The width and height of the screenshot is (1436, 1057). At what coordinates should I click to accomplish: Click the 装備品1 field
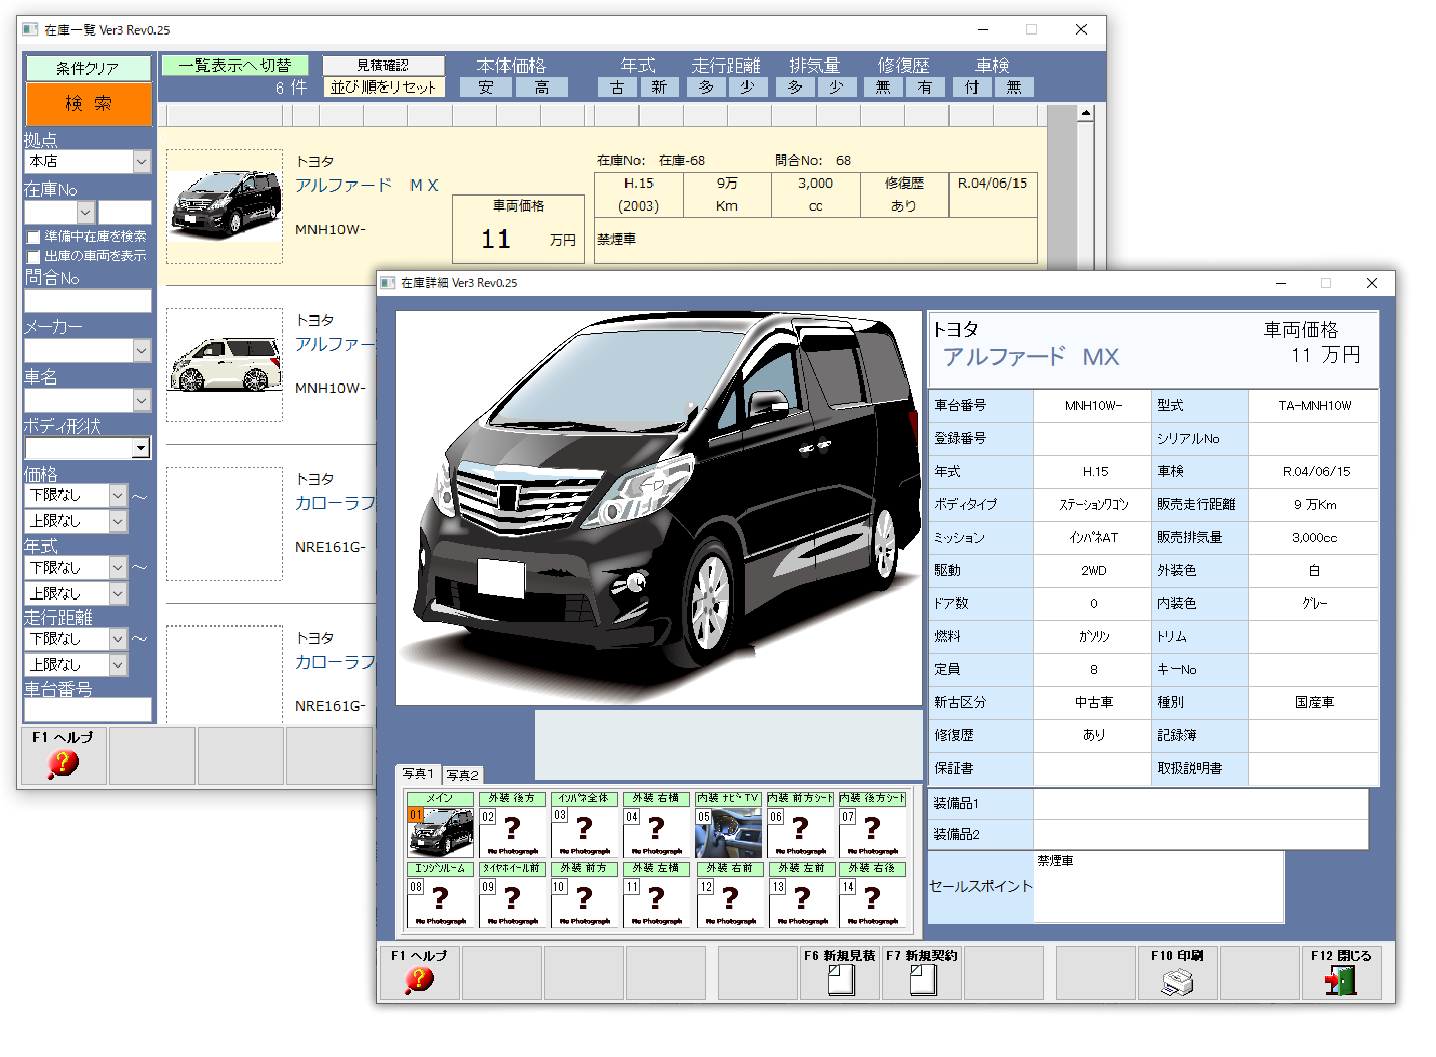pos(1200,804)
